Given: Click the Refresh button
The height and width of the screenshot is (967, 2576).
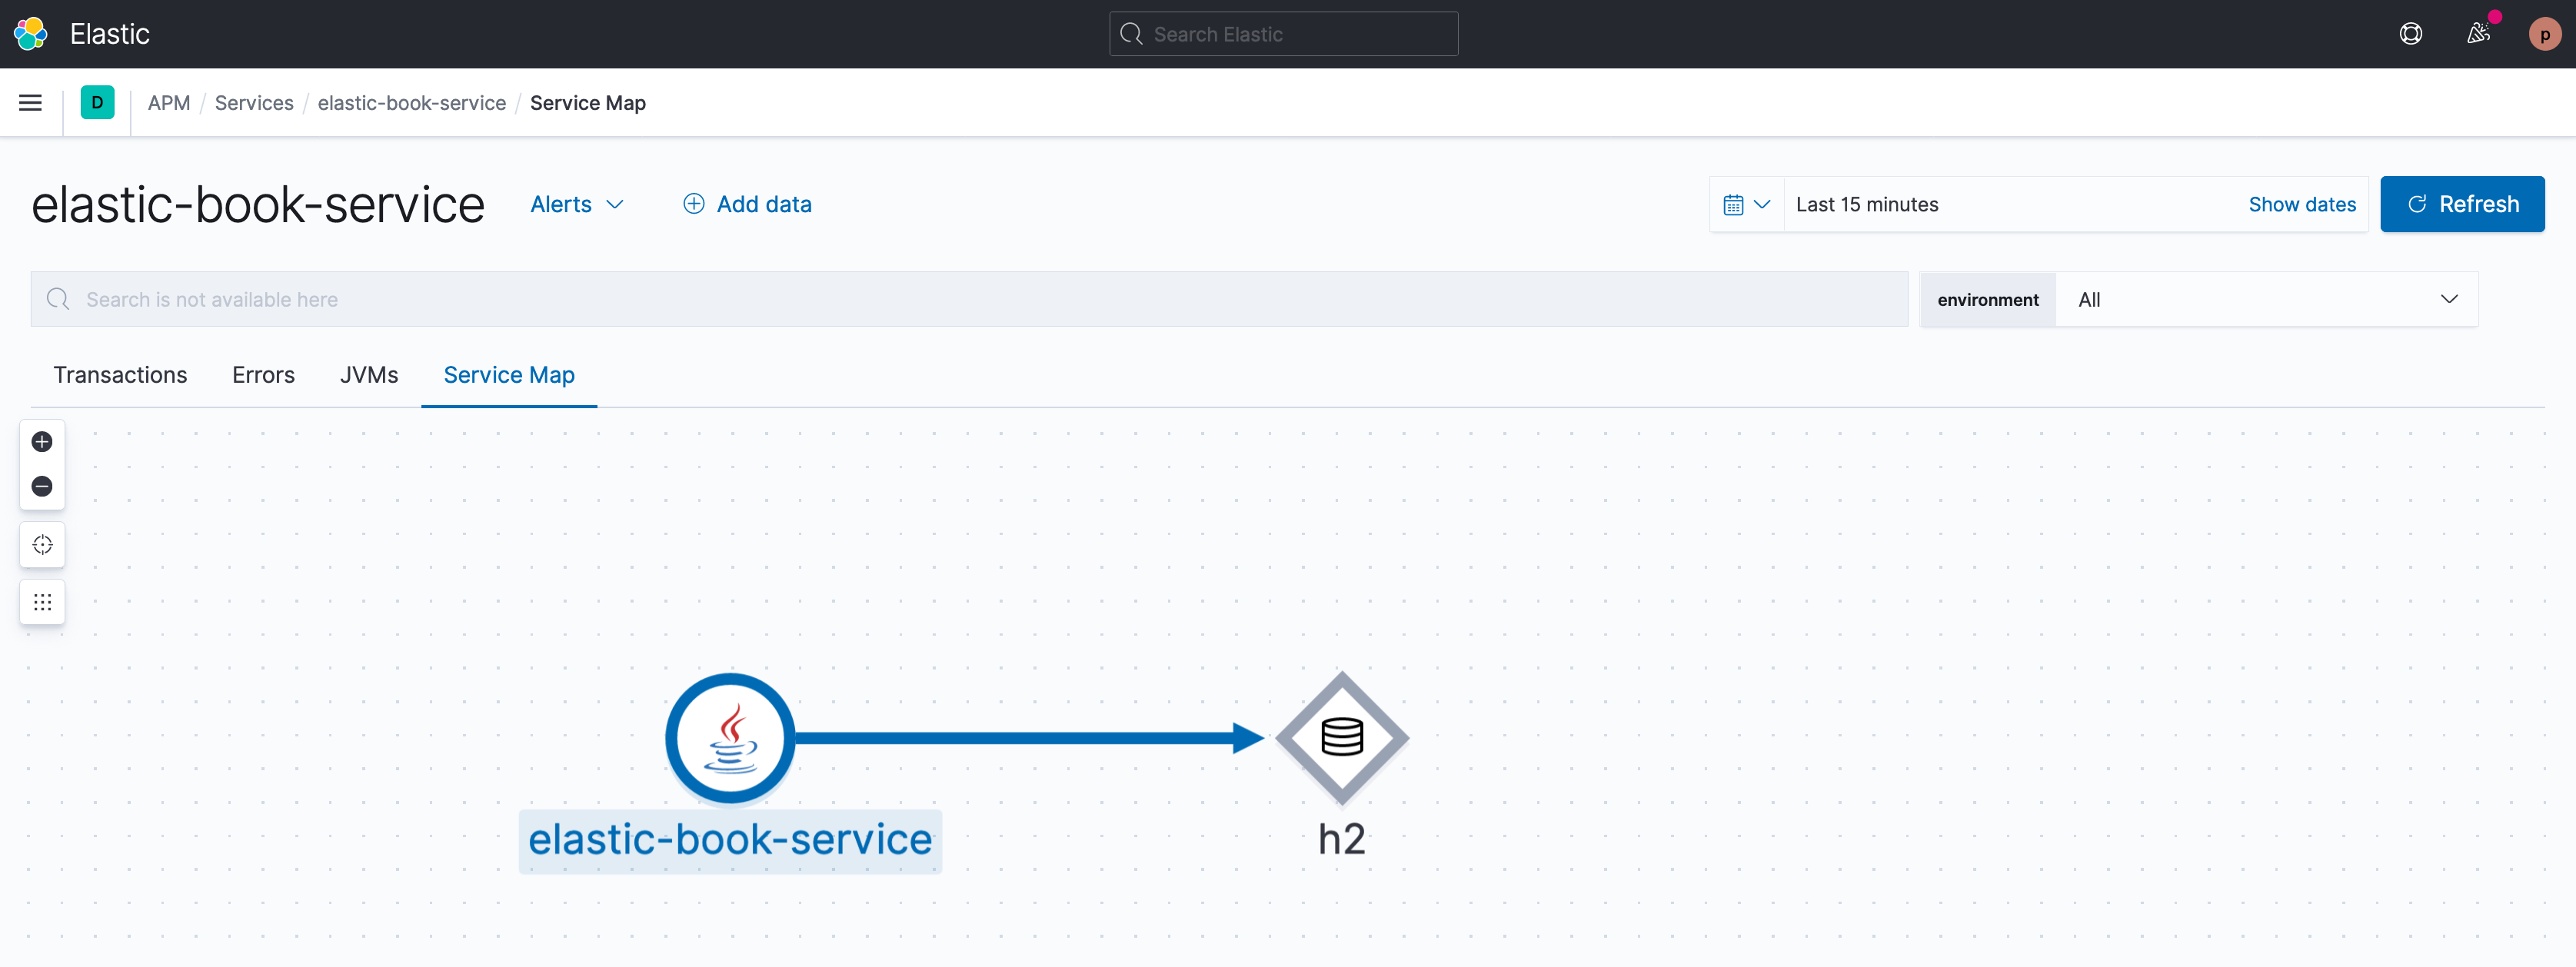Looking at the screenshot, I should (x=2461, y=204).
